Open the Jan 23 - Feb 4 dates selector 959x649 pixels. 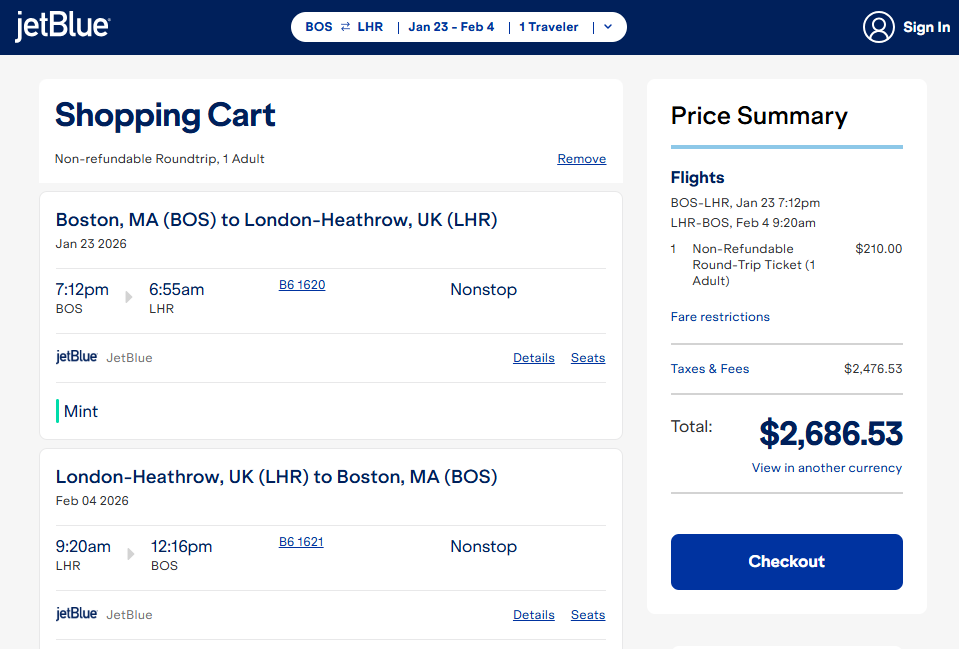coord(451,27)
